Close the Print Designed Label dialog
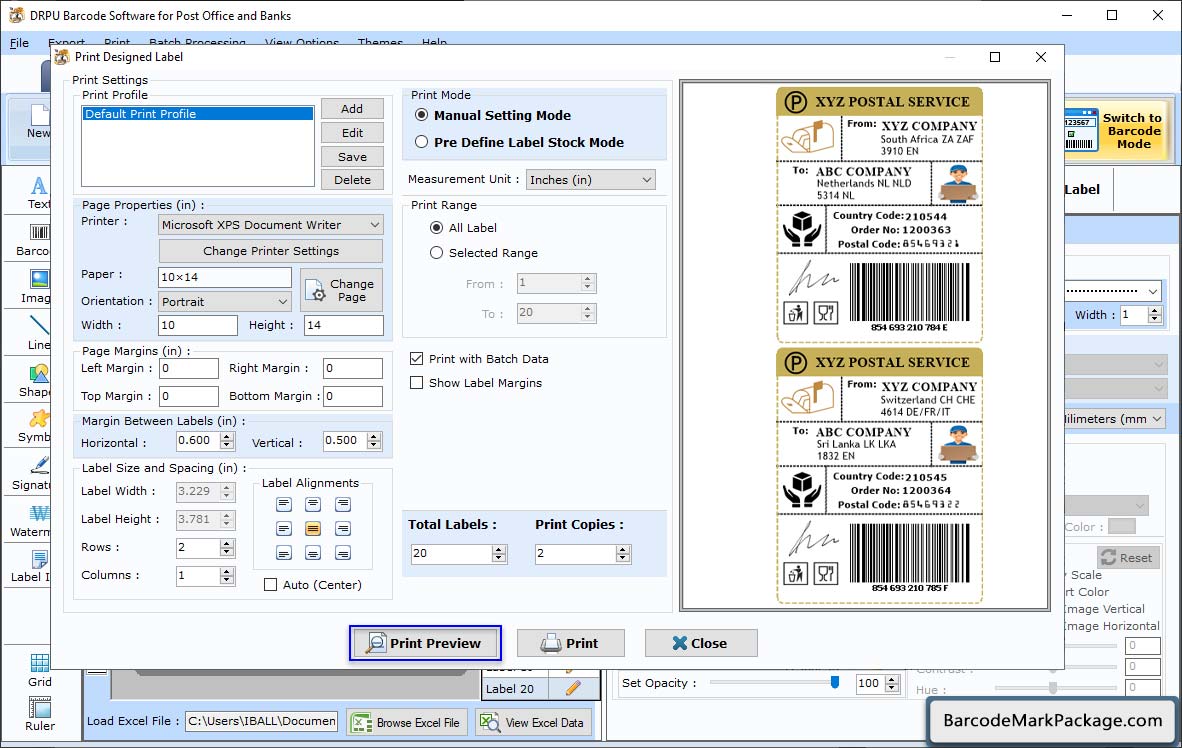The height and width of the screenshot is (748, 1182). pyautogui.click(x=701, y=643)
